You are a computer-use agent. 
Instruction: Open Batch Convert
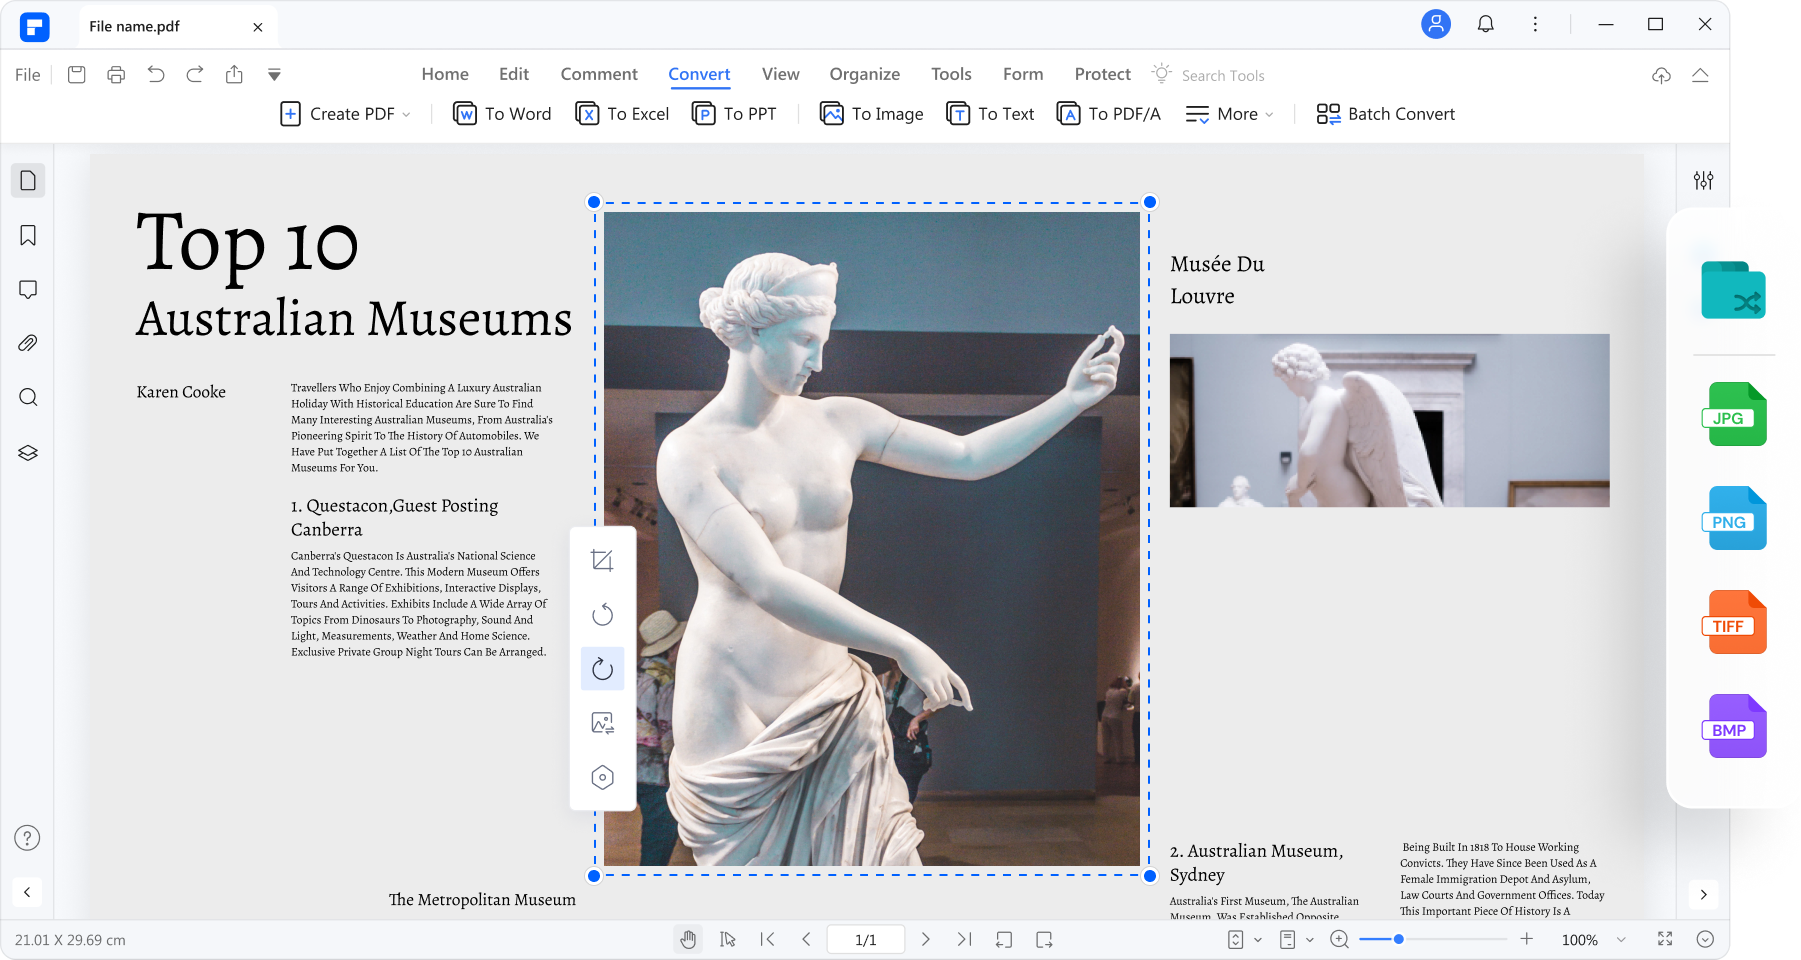(1385, 114)
